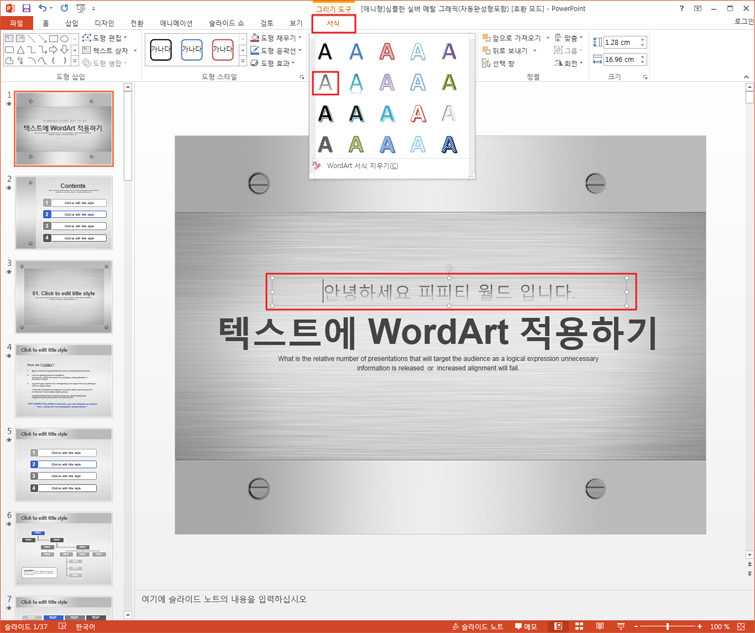Open the 서식 (Format) tab
755x633 pixels.
(x=333, y=23)
